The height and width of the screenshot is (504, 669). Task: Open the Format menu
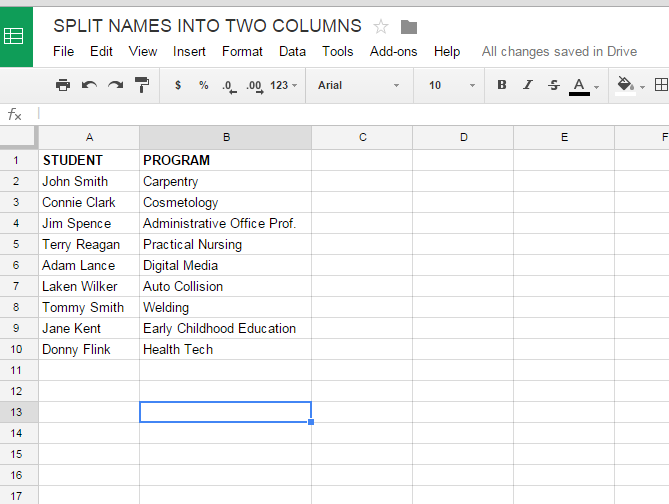pyautogui.click(x=242, y=52)
